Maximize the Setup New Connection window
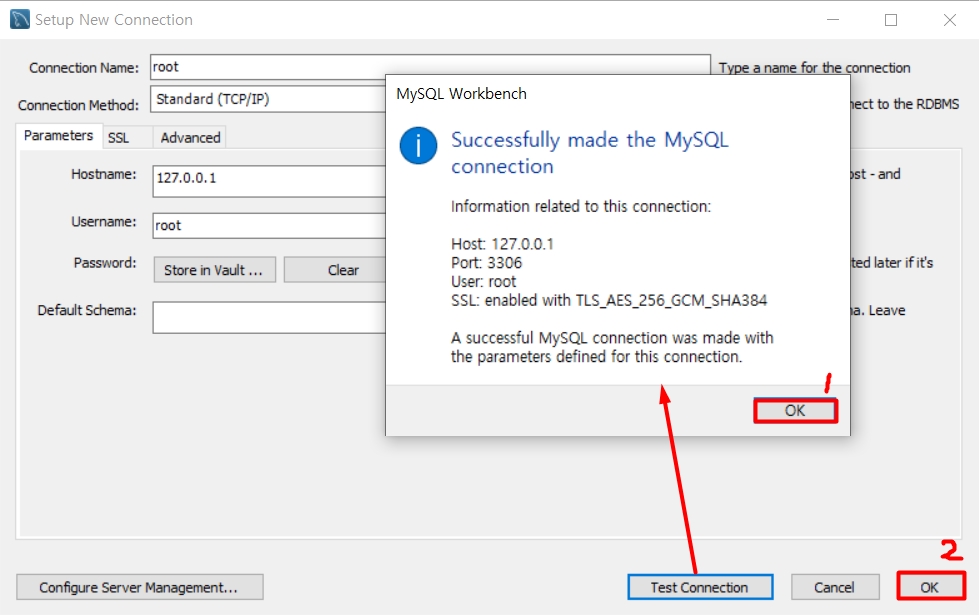Screen dimensions: 979x615 [x=891, y=19]
